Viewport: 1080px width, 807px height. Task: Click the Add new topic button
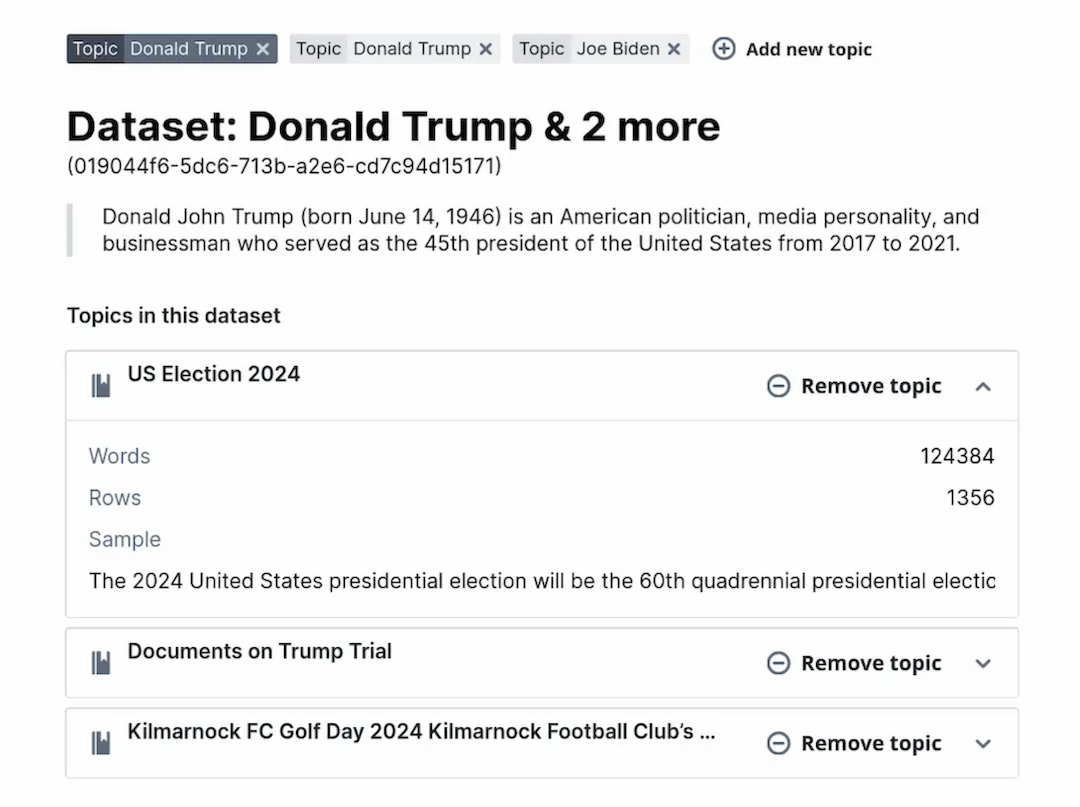(808, 49)
